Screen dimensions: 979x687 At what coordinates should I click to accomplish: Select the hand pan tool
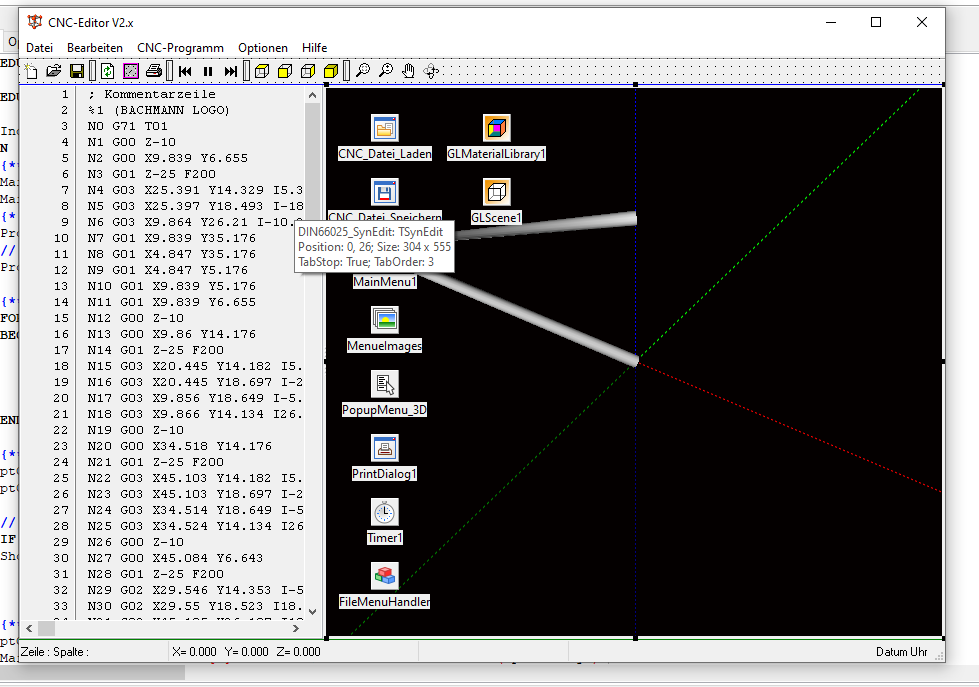(x=408, y=71)
